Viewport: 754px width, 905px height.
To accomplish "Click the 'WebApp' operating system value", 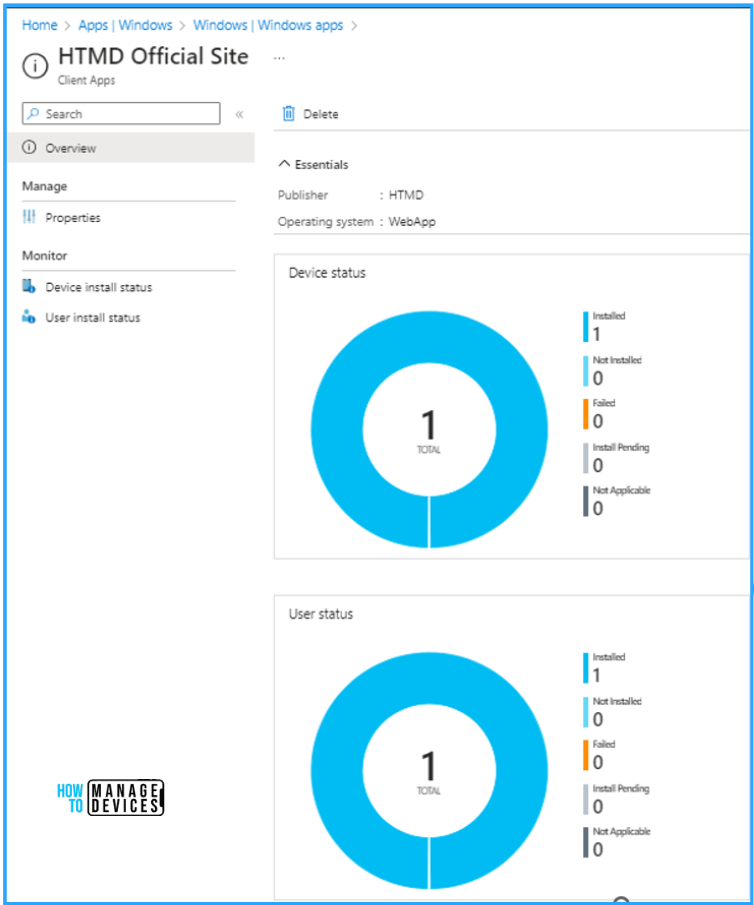I will [x=412, y=222].
